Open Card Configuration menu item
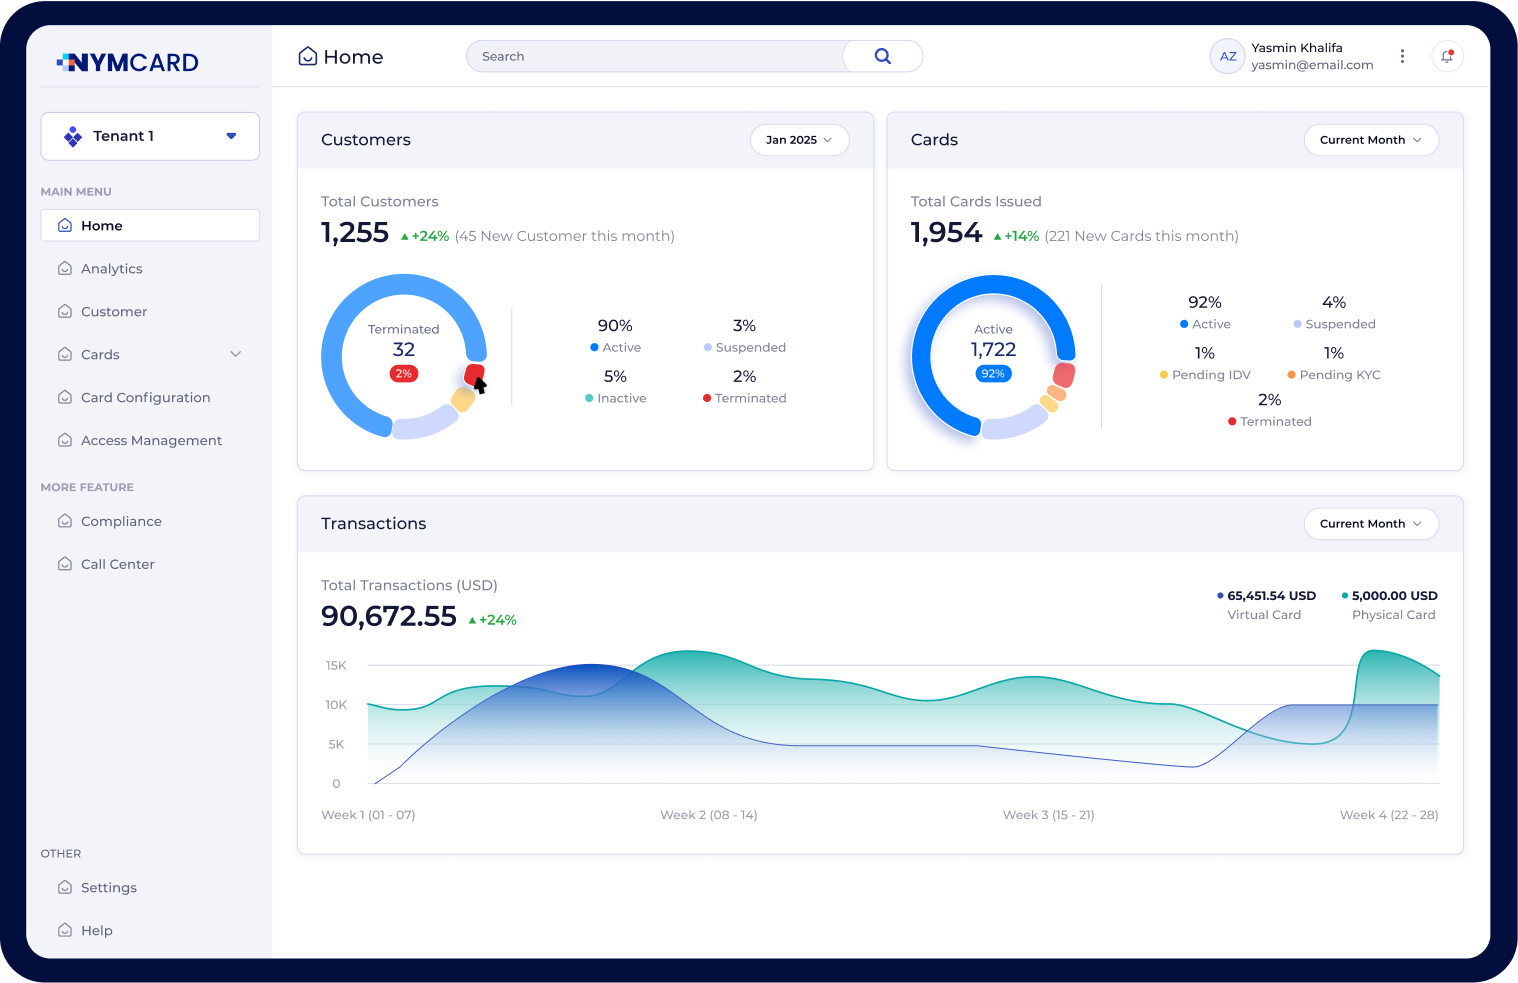This screenshot has width=1518, height=983. click(145, 398)
